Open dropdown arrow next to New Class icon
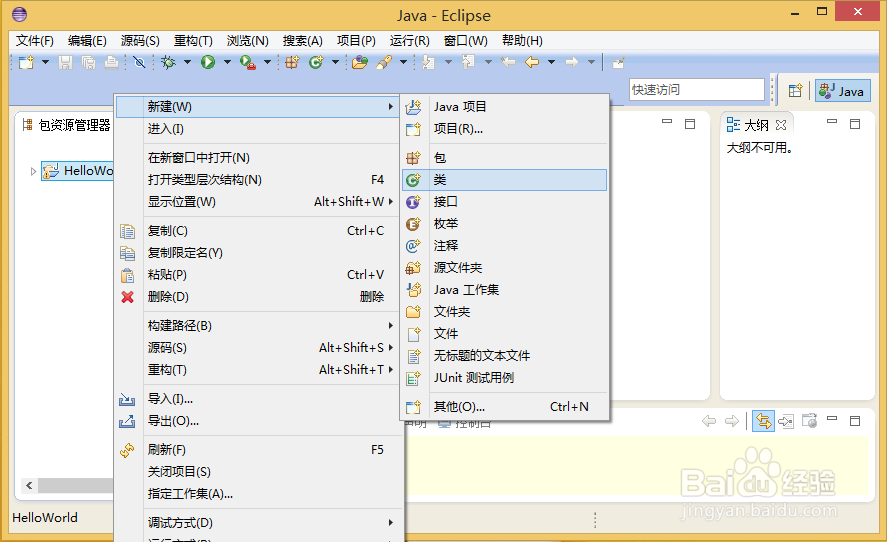This screenshot has height=542, width=887. [x=335, y=62]
